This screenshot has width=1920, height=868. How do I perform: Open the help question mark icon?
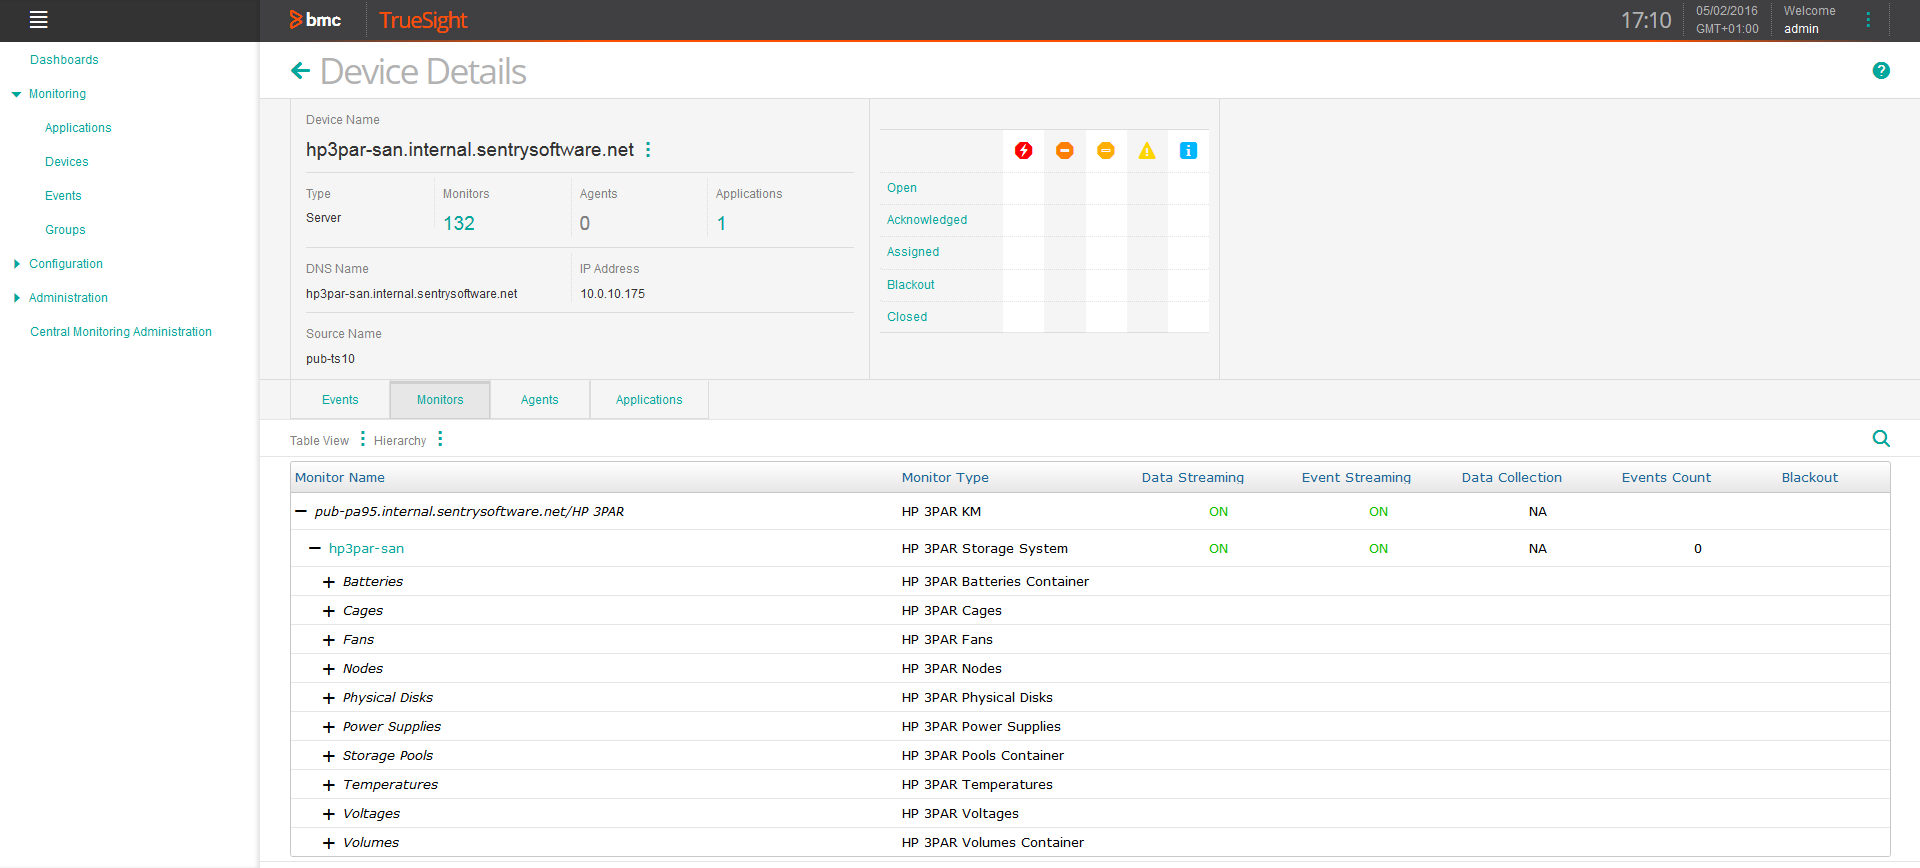[1881, 70]
